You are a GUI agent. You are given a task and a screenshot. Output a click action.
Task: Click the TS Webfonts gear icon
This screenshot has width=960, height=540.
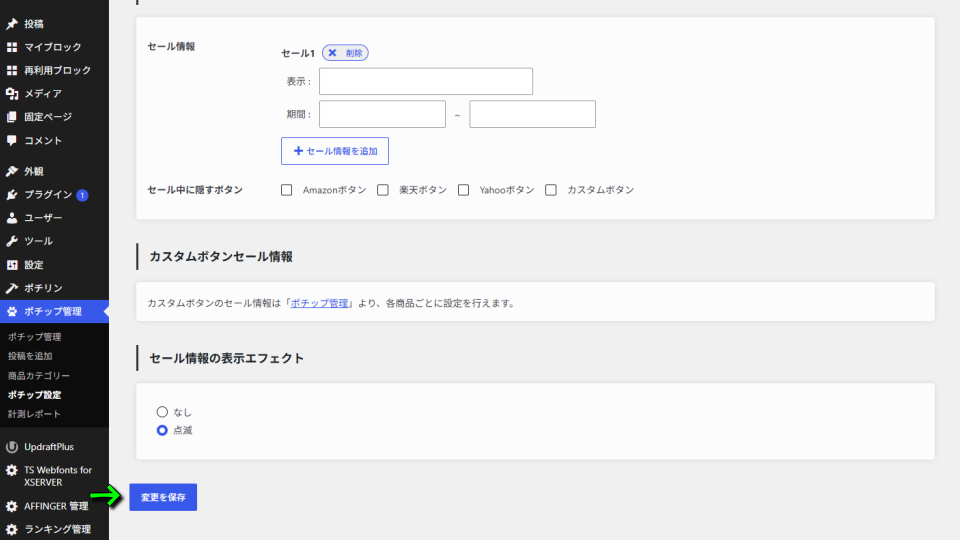[x=12, y=470]
